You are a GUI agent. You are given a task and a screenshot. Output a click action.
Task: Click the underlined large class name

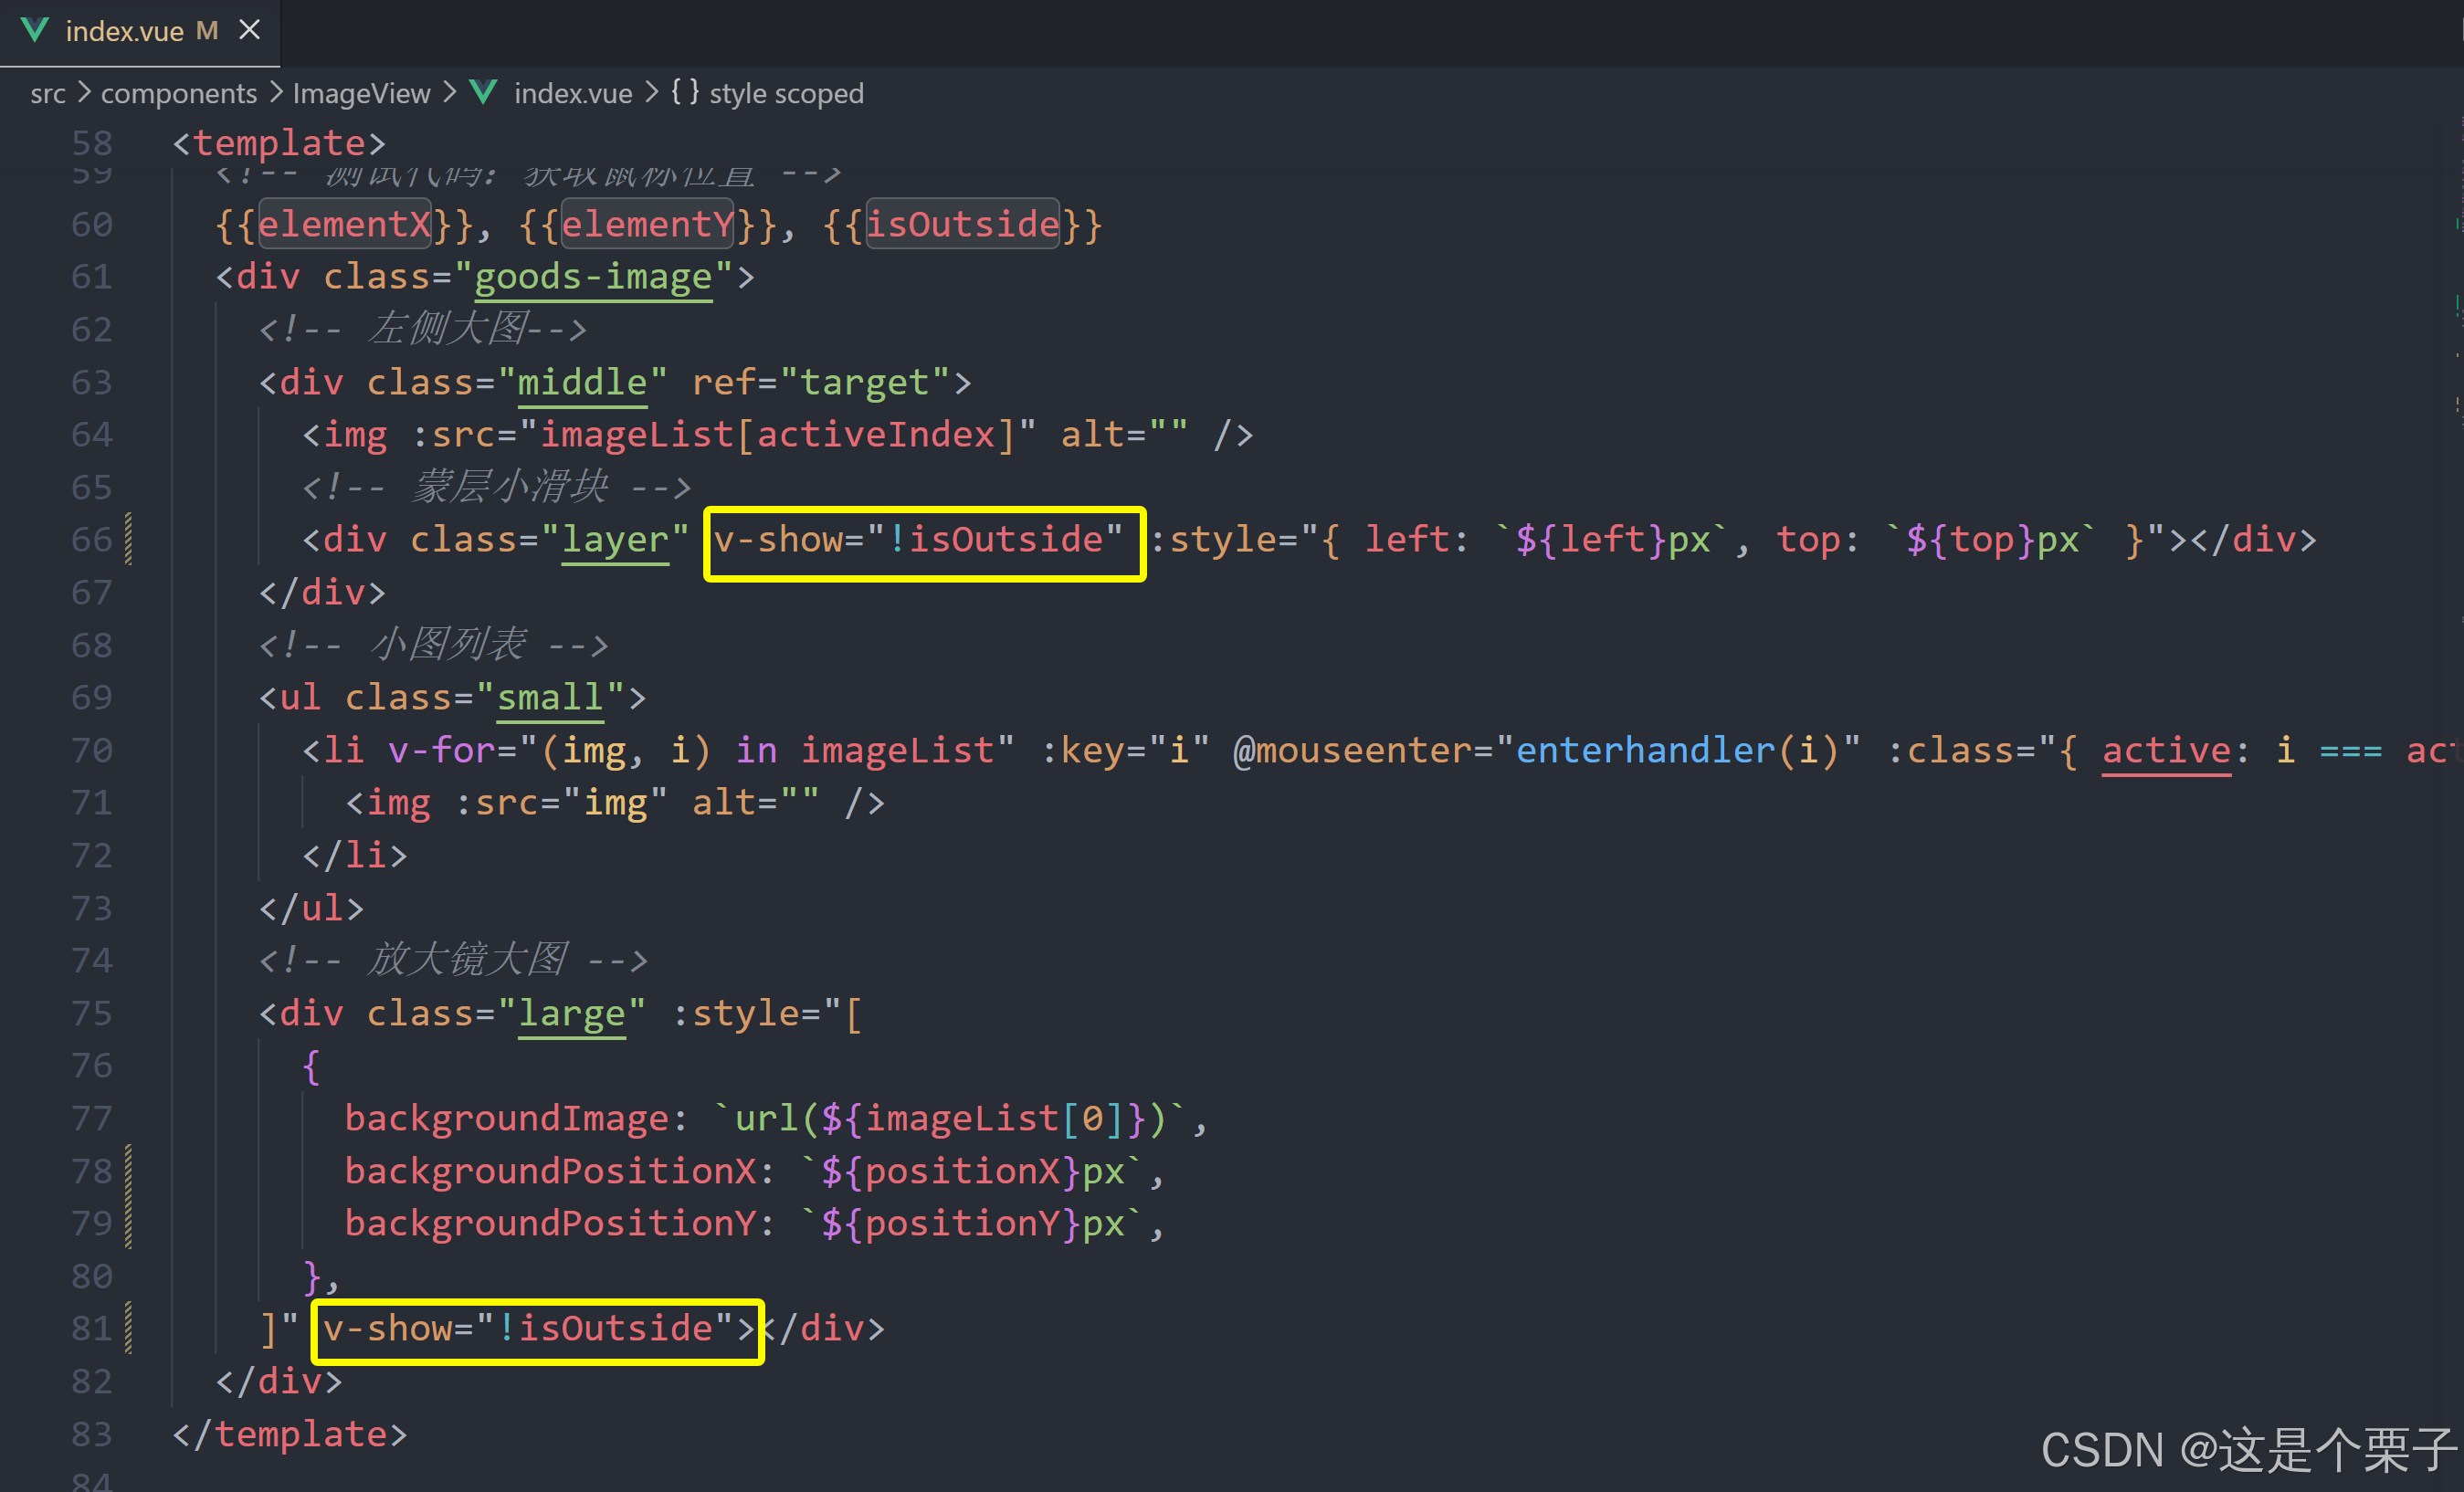click(x=571, y=1014)
